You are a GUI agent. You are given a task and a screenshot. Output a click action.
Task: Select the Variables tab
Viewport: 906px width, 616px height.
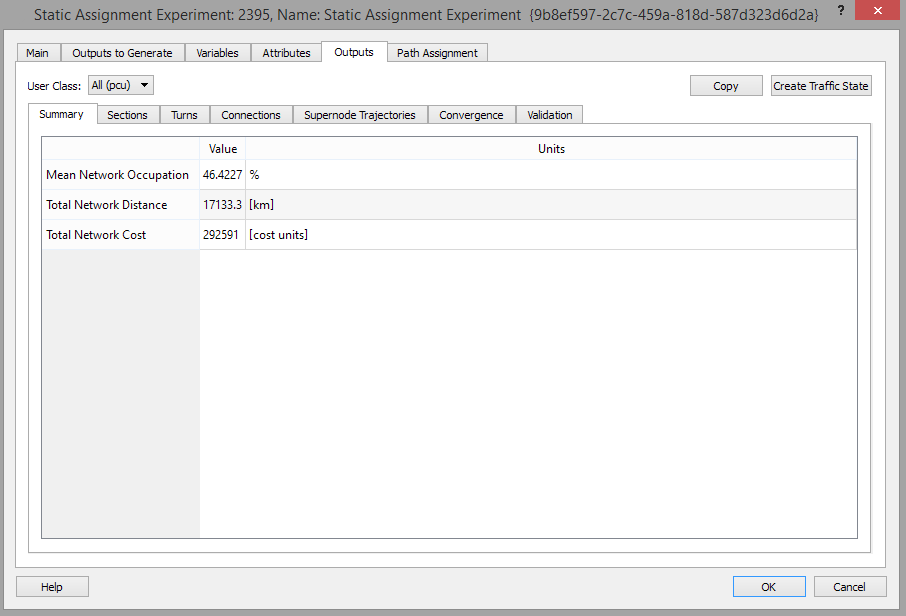pos(217,52)
